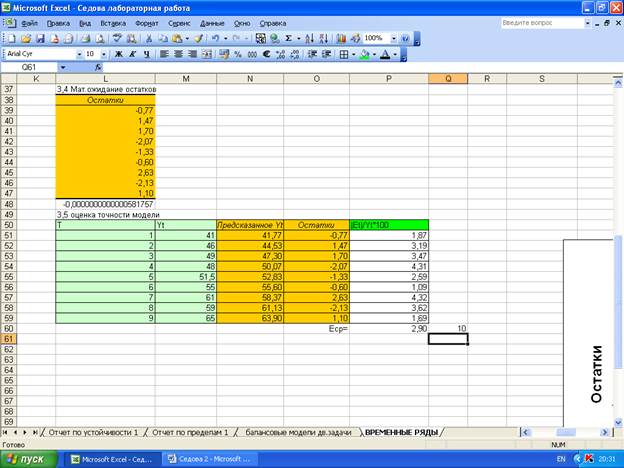
Task: Open the Правка menu
Action: pos(58,23)
